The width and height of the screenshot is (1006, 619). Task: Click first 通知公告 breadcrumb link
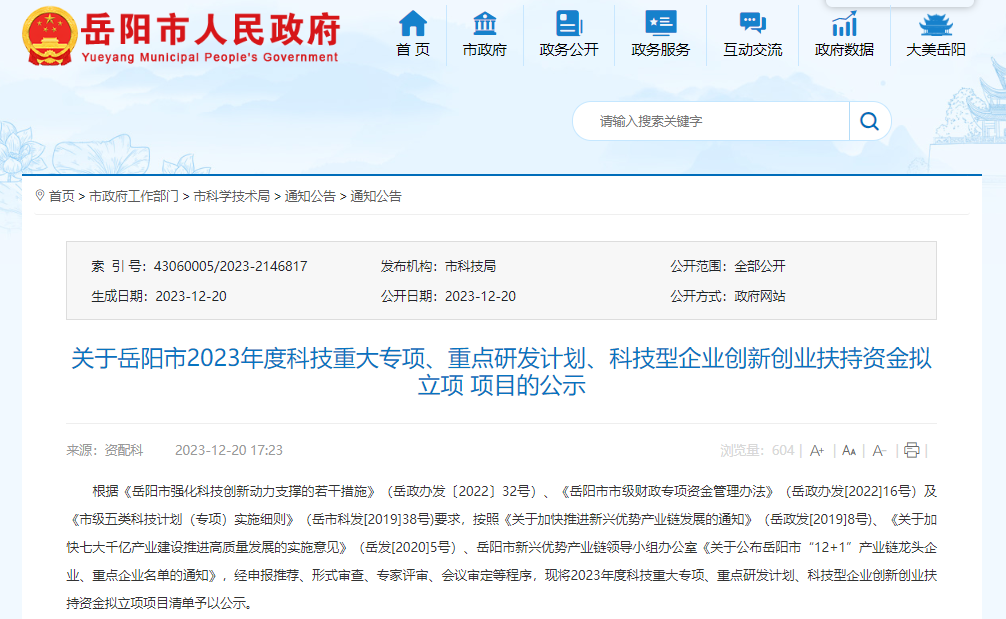click(x=310, y=196)
